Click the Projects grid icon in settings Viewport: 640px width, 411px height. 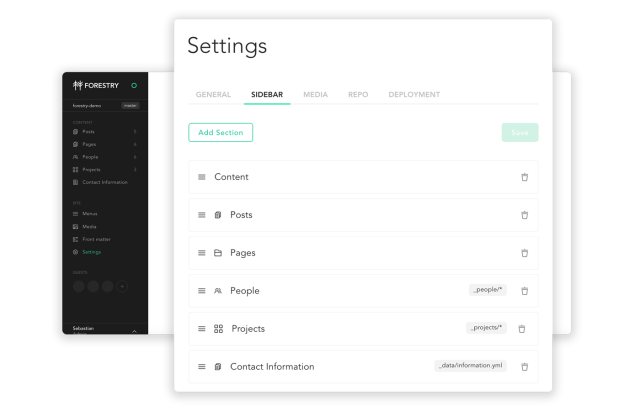218,329
